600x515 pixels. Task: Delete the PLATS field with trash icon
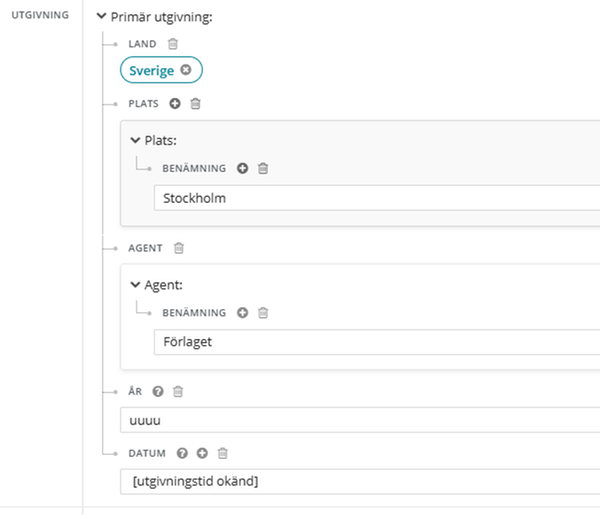pos(195,103)
